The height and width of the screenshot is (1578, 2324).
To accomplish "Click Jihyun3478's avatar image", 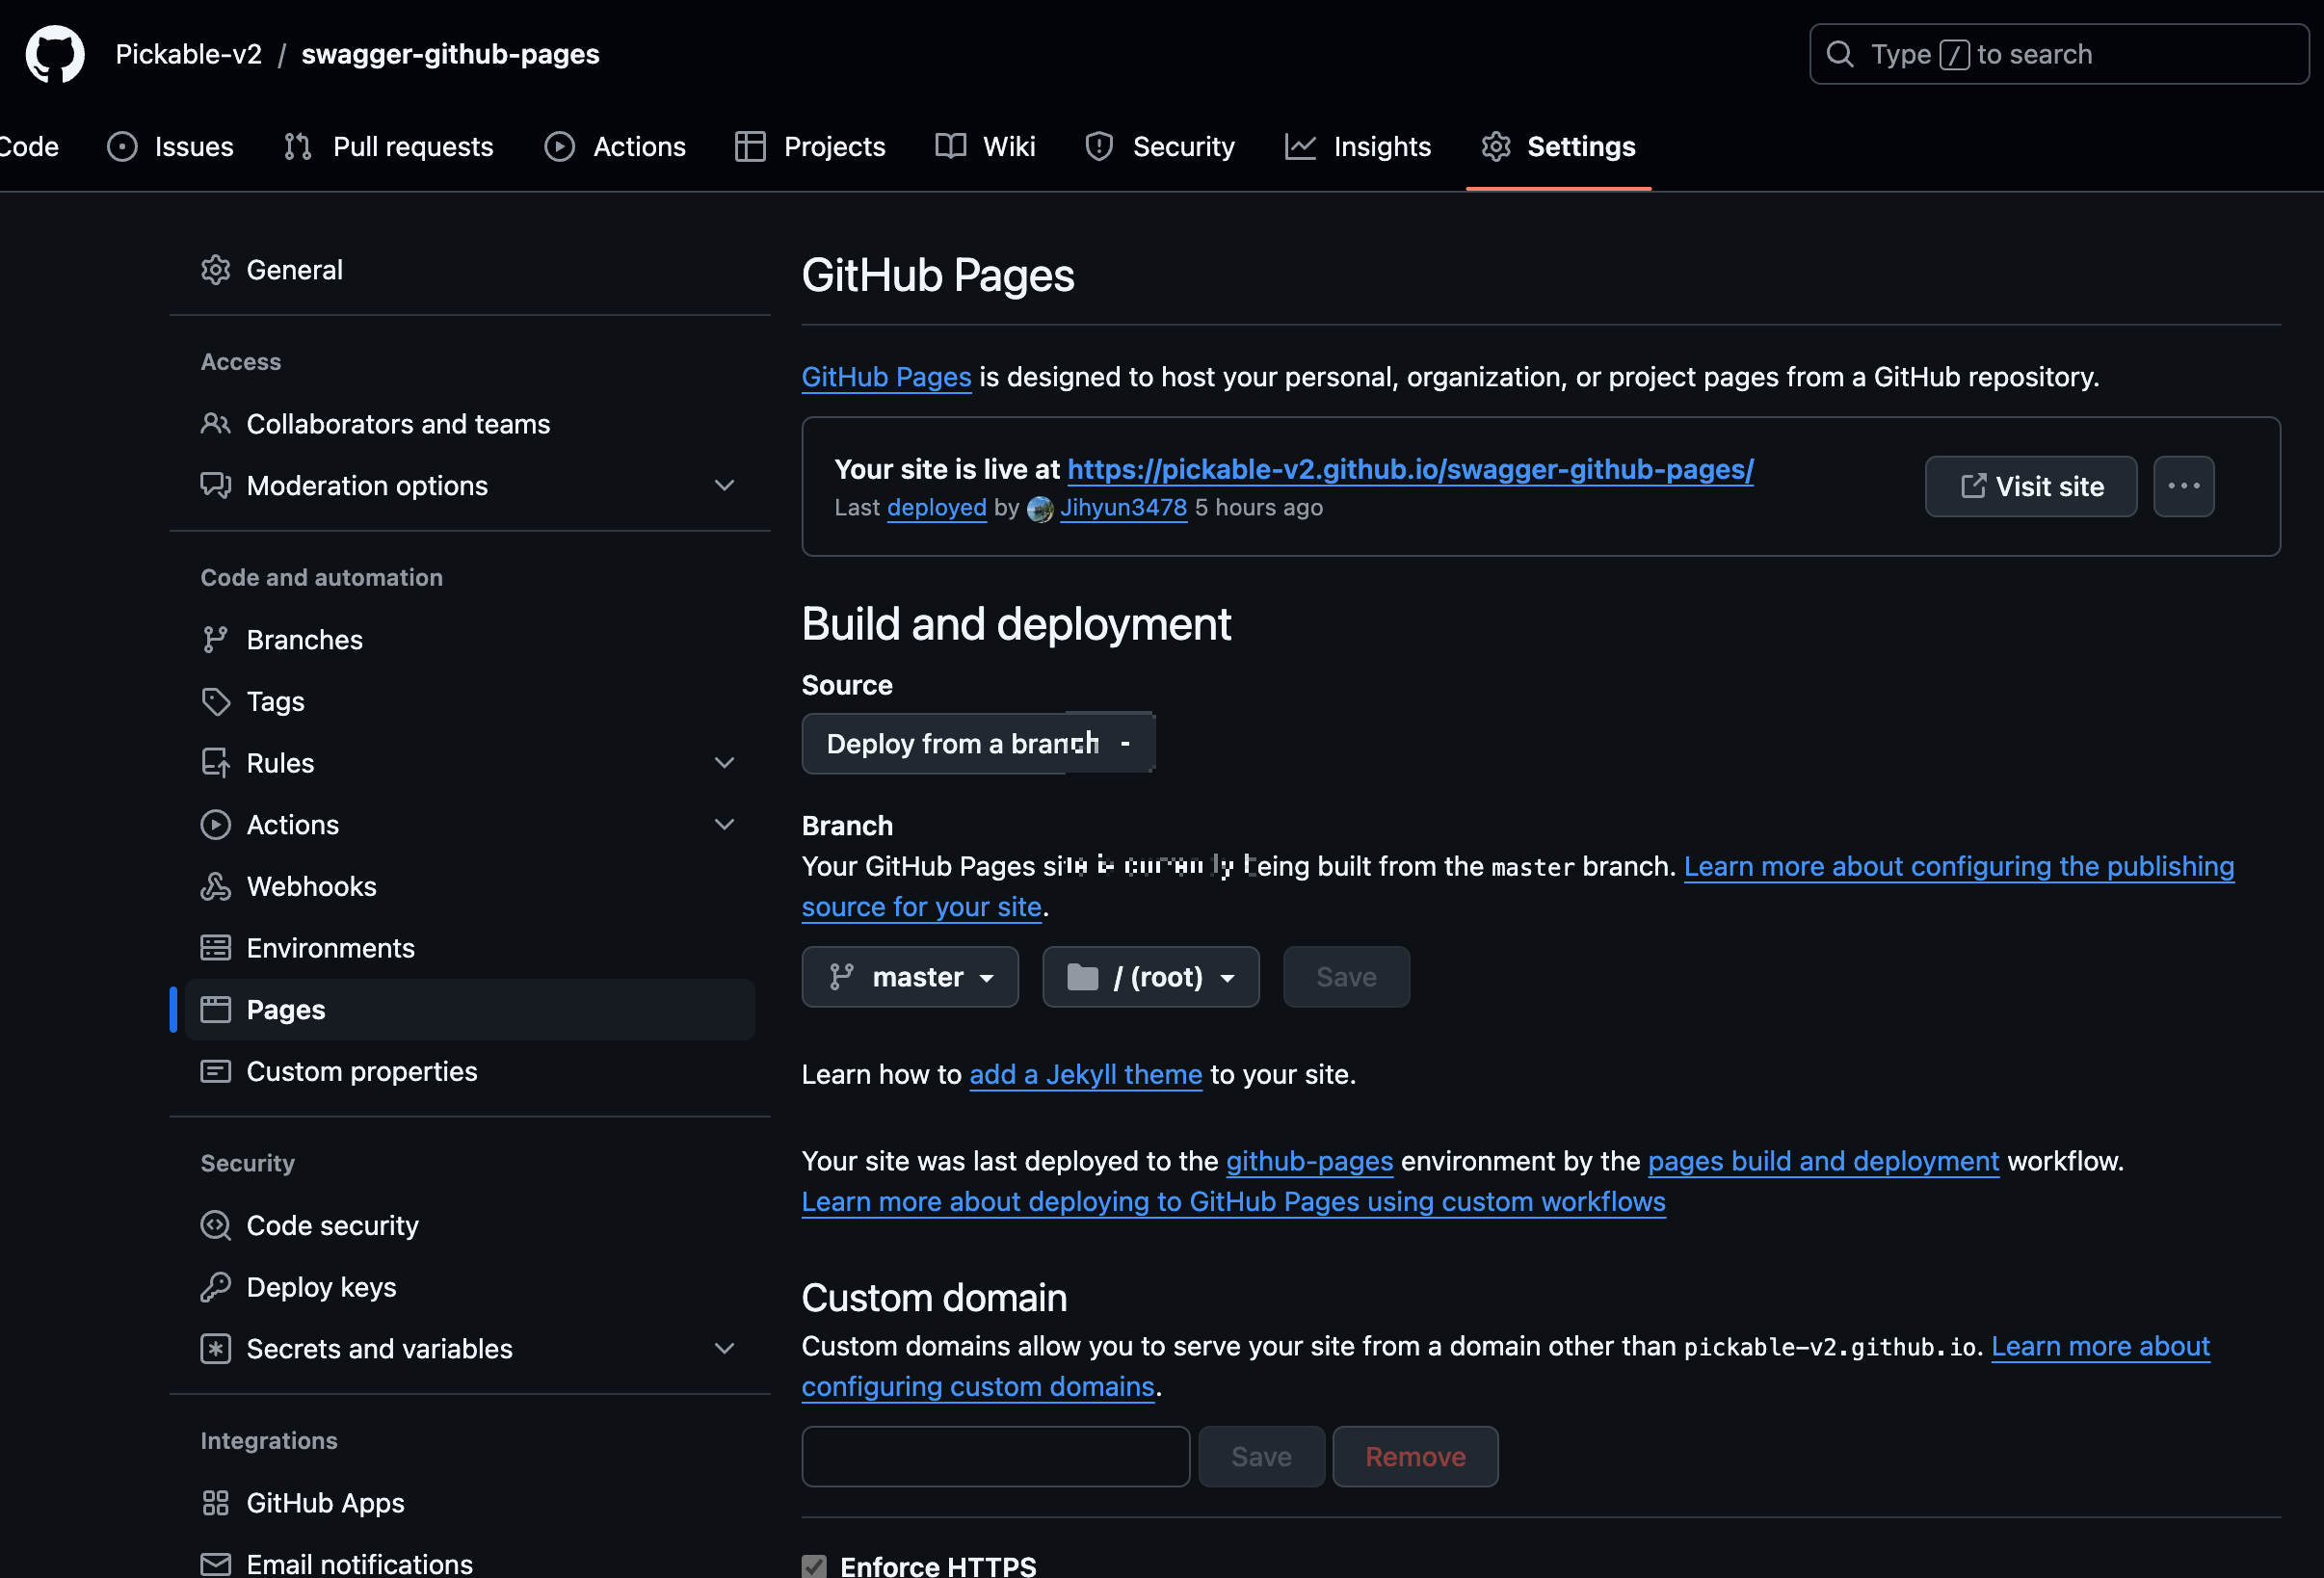I will [x=1040, y=509].
